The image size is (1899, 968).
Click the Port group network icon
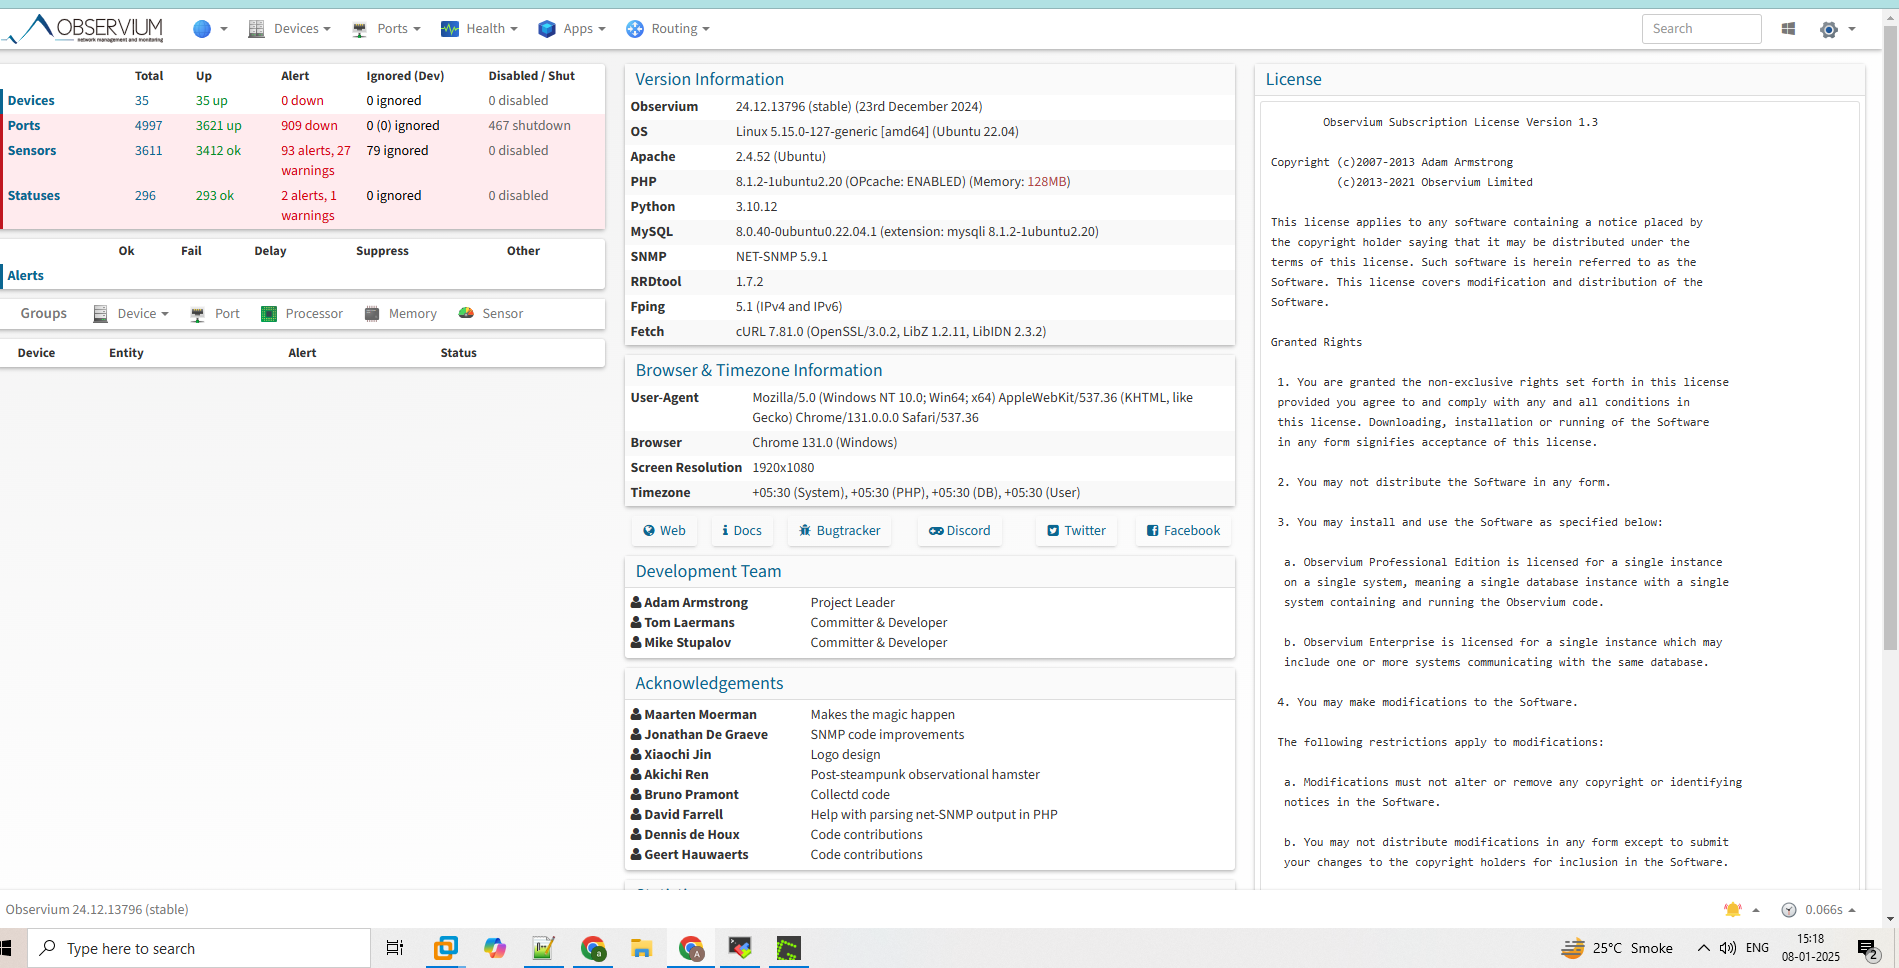click(198, 314)
